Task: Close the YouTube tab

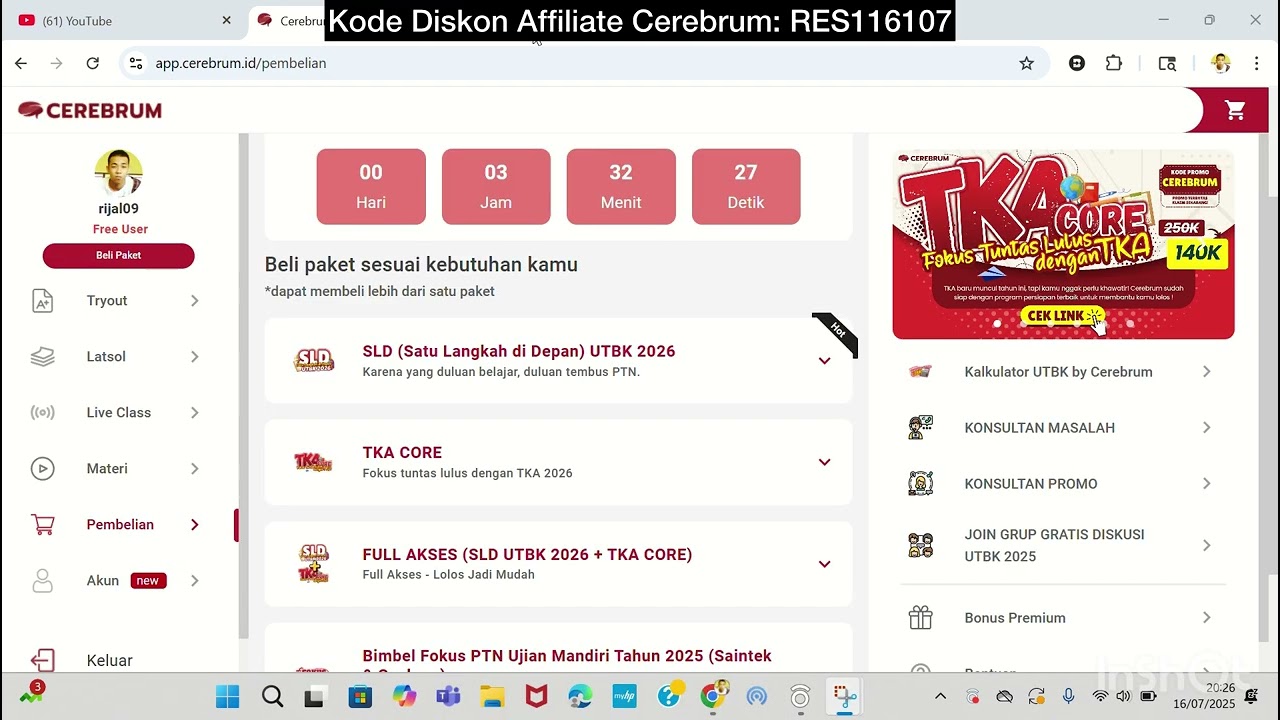Action: [x=226, y=21]
